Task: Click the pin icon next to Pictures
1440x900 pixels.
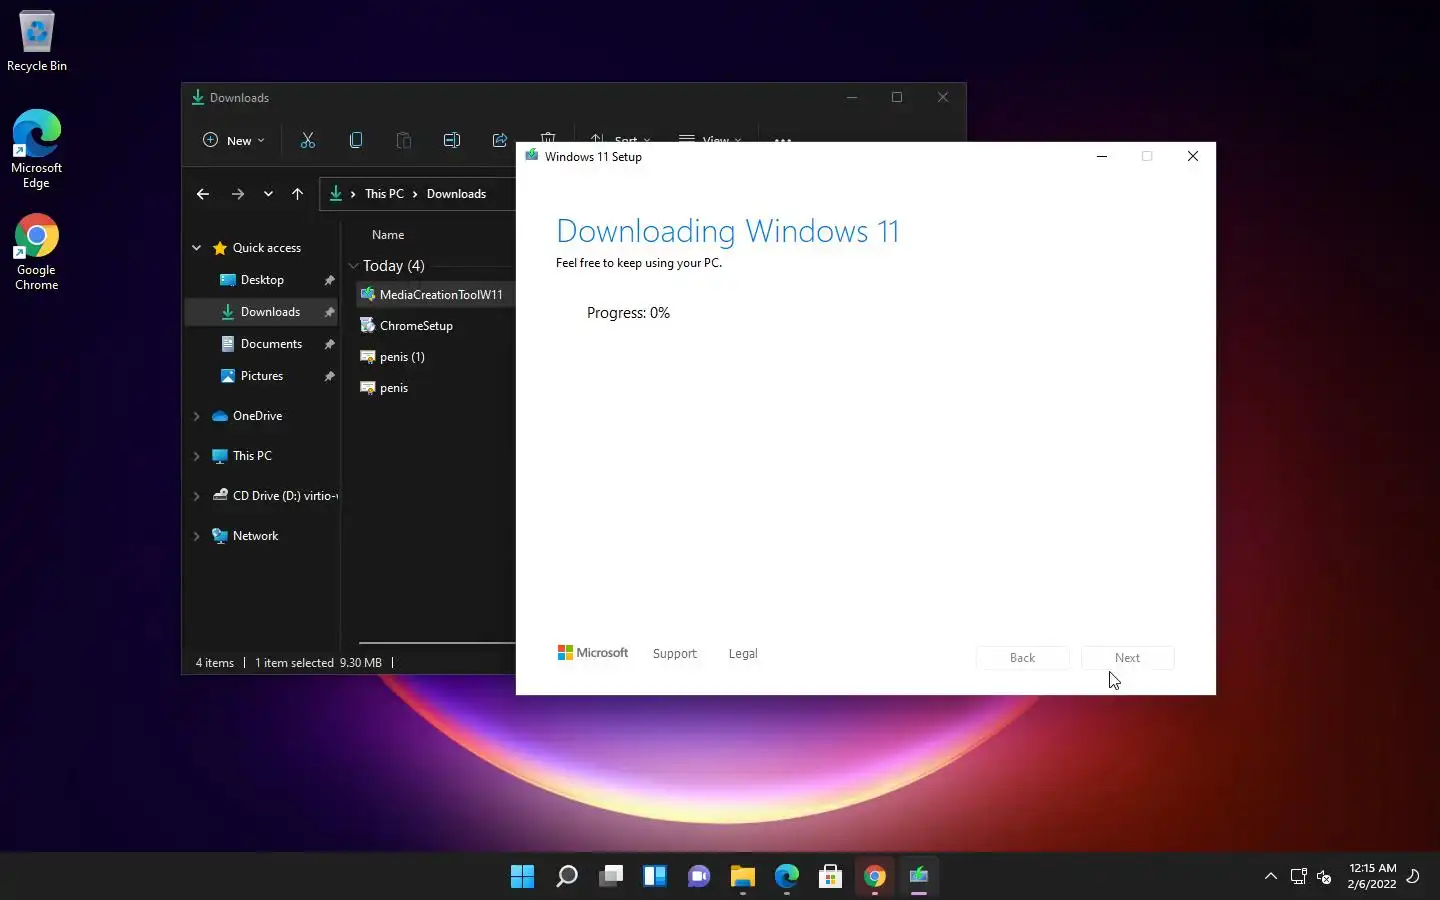Action: 329,376
